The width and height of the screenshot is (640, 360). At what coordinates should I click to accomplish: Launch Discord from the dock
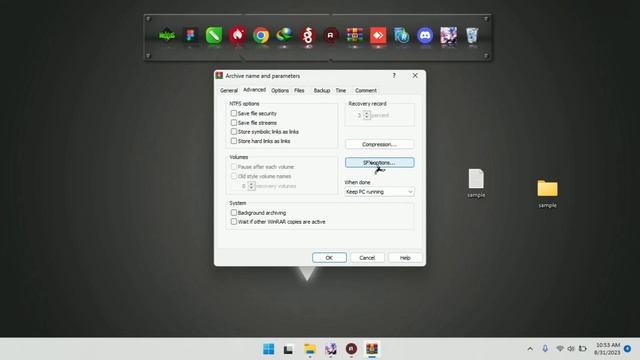(x=425, y=36)
